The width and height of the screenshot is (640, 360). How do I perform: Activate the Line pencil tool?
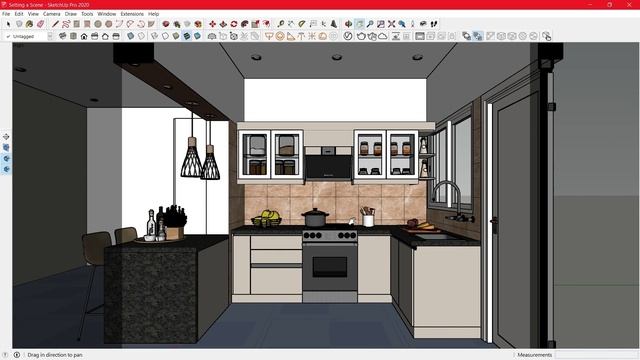(55, 24)
